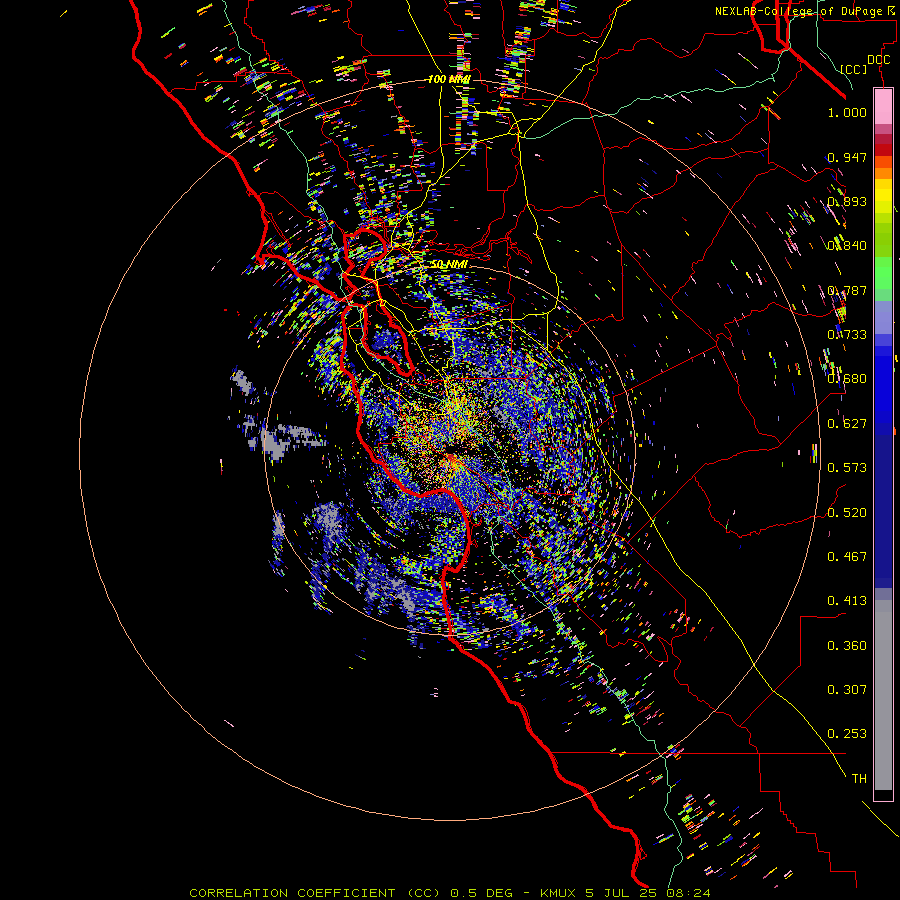
Task: Click the DCC label above the color bar
Action: tap(878, 60)
